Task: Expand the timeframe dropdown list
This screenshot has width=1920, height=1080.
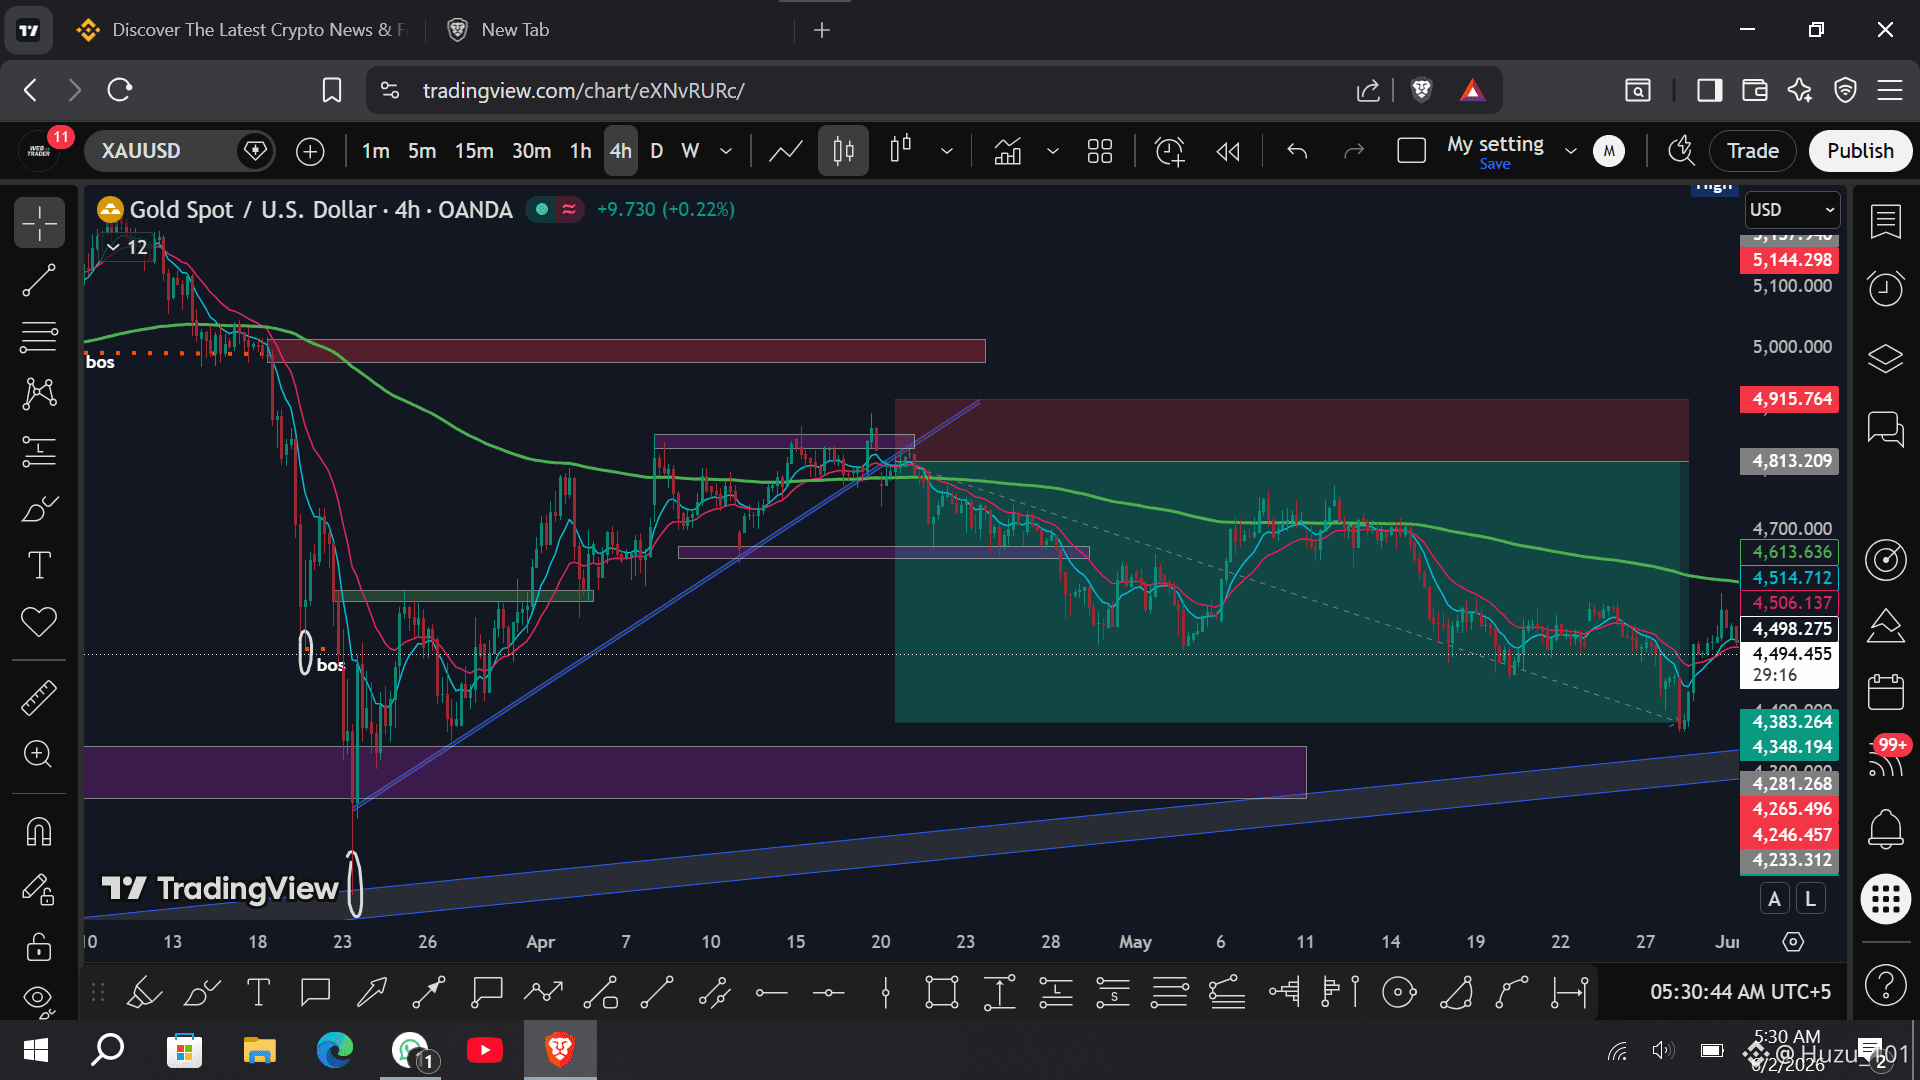Action: pyautogui.click(x=726, y=151)
